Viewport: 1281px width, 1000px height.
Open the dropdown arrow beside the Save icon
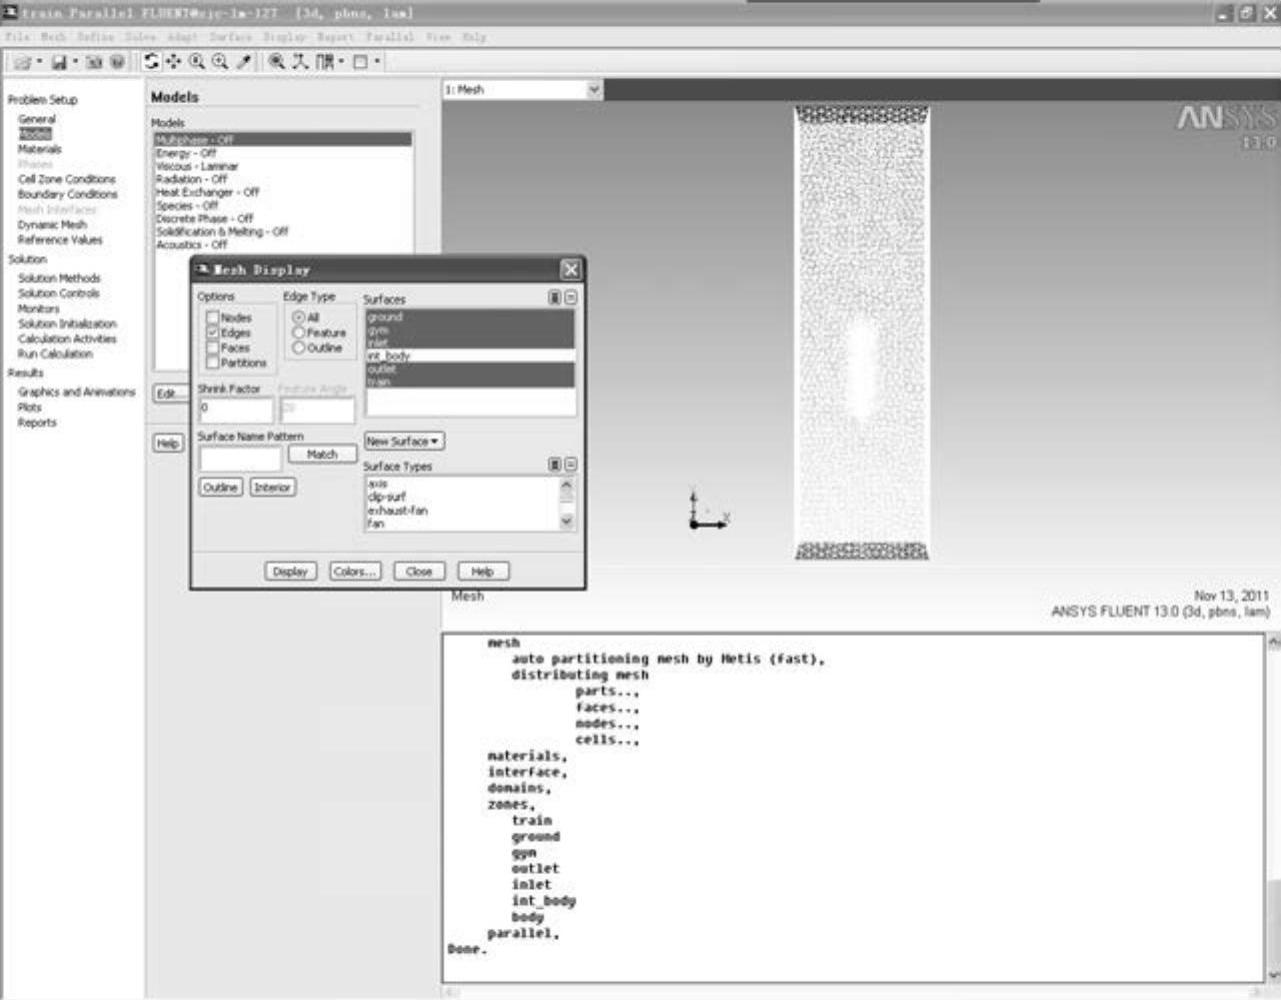pos(76,62)
